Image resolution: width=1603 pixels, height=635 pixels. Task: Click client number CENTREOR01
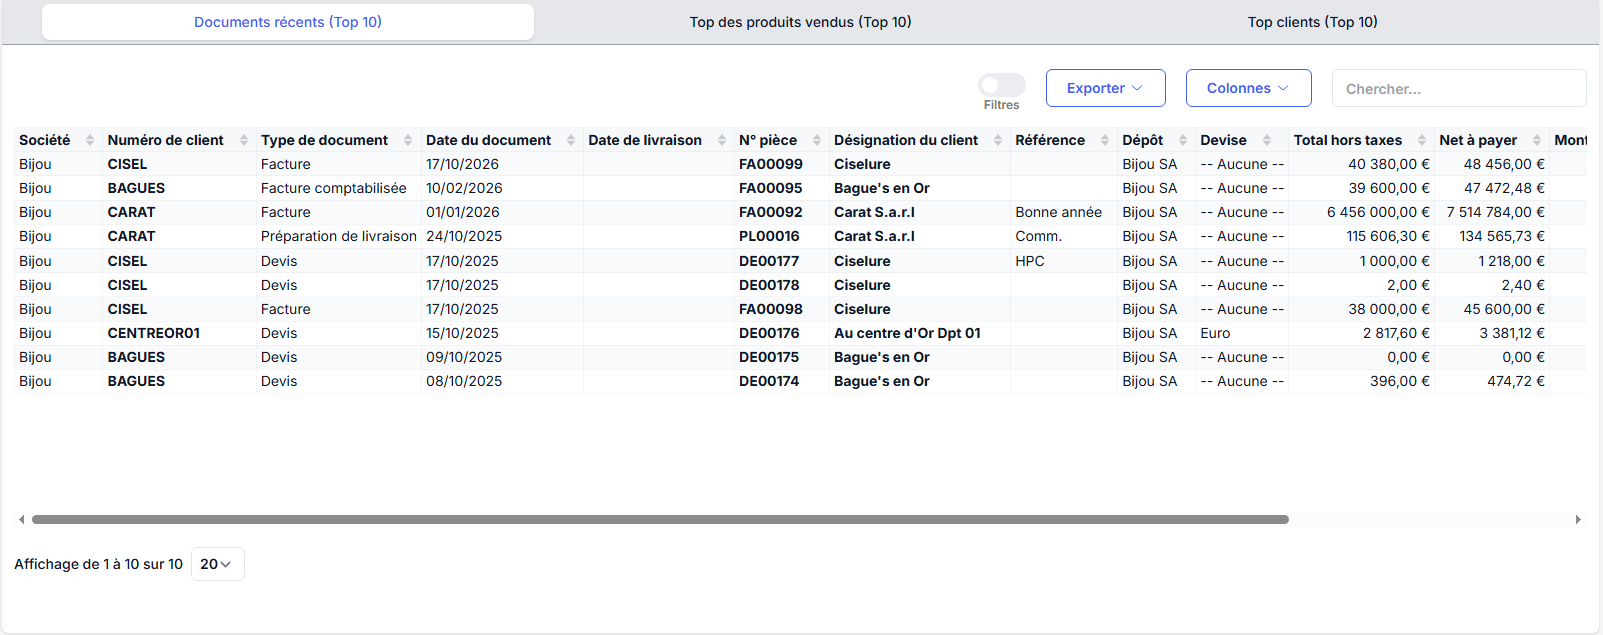(154, 333)
